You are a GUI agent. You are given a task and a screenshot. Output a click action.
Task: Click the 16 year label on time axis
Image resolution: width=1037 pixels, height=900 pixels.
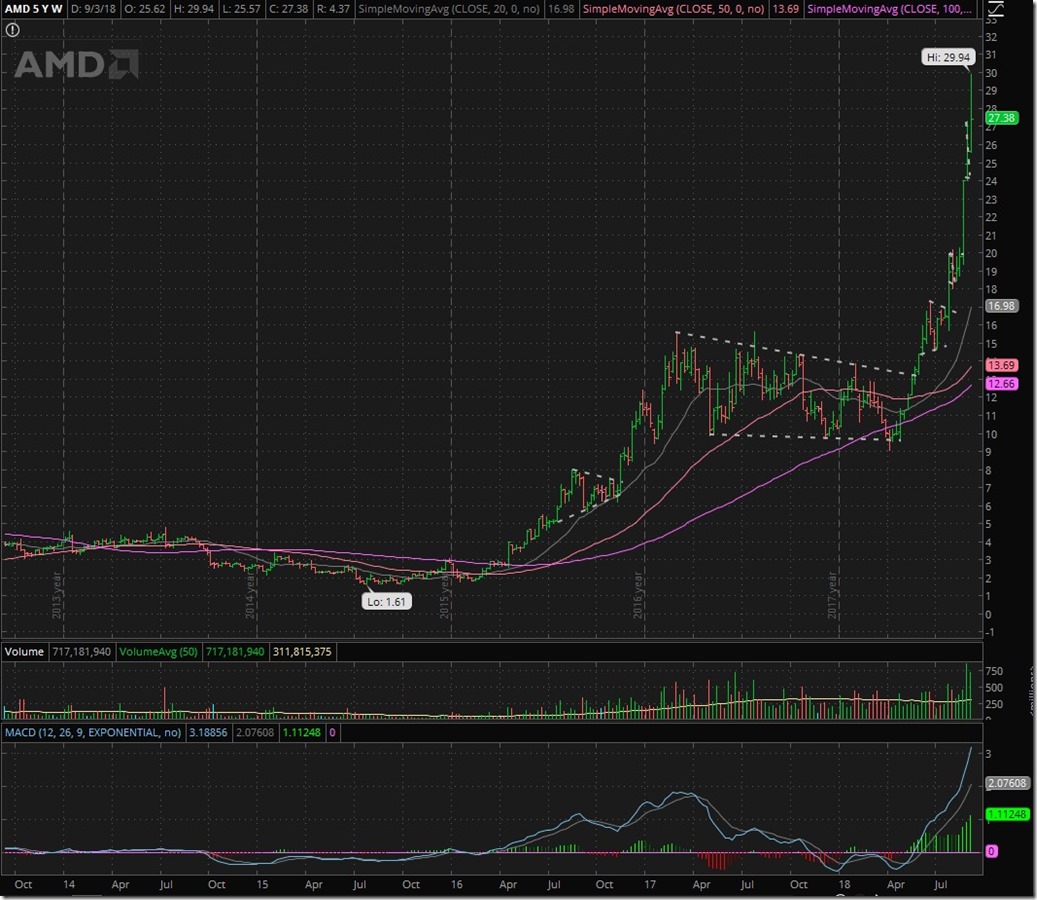pos(456,885)
